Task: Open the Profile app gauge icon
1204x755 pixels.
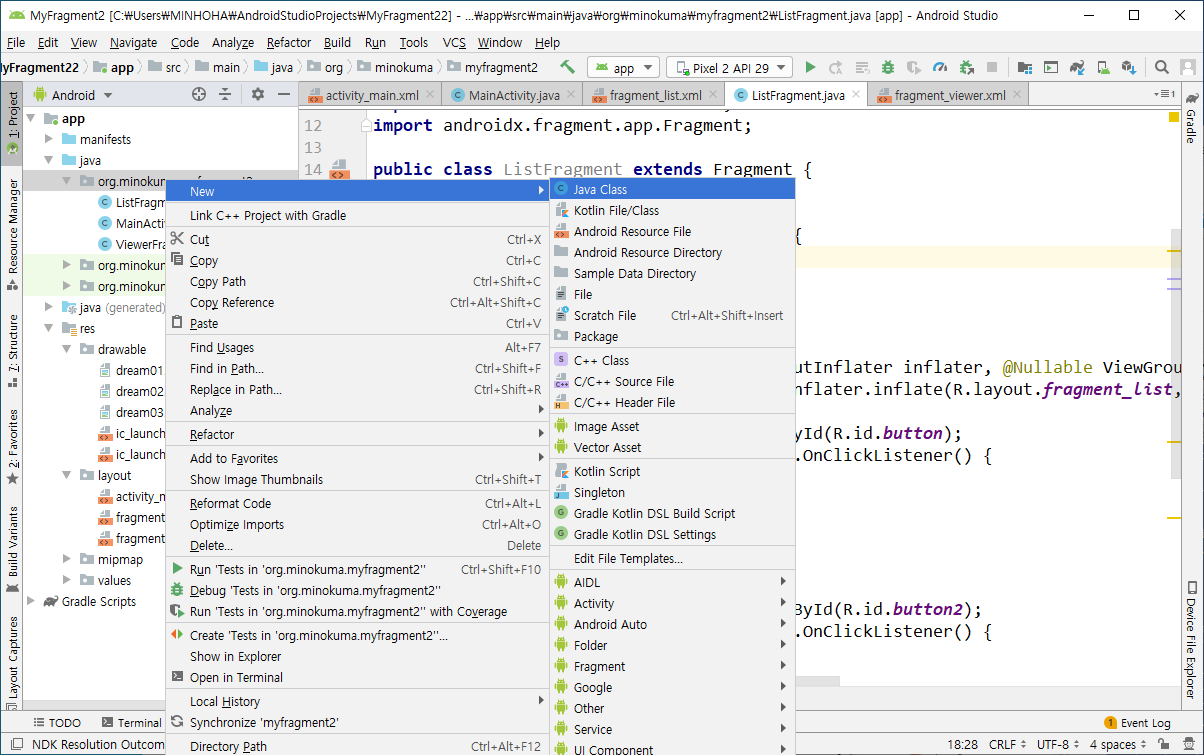Action: (x=939, y=67)
